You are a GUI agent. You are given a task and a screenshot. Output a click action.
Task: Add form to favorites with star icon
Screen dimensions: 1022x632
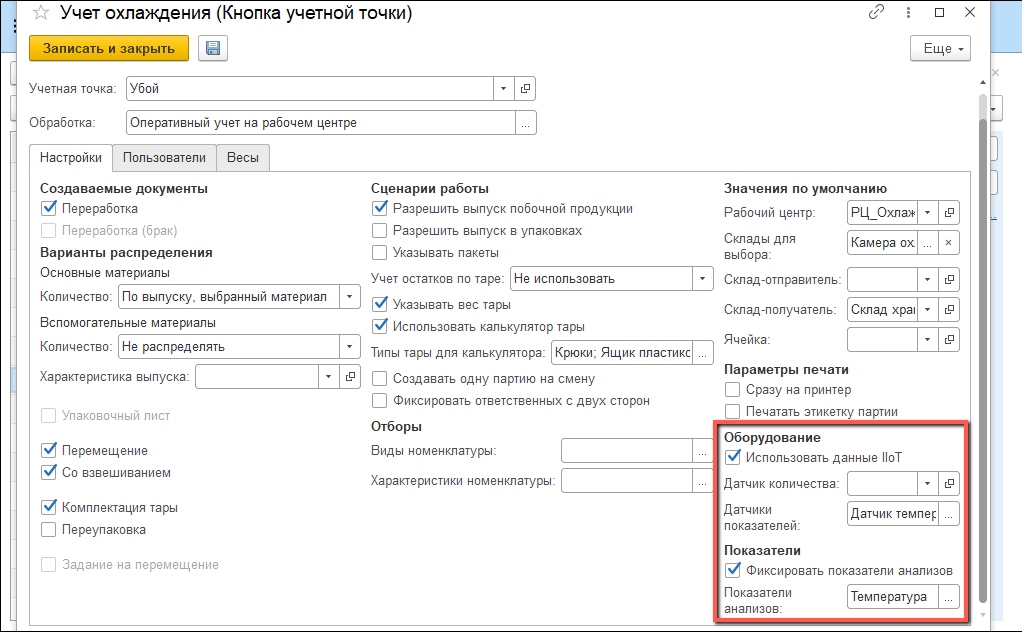[41, 13]
